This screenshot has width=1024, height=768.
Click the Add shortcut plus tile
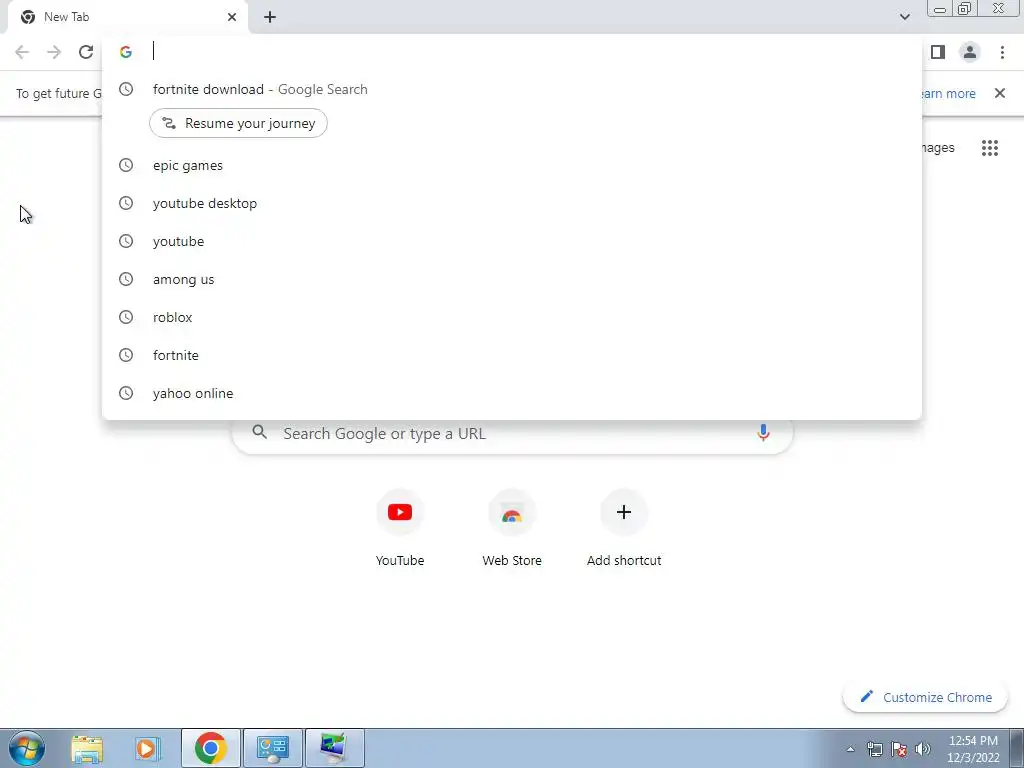624,529
